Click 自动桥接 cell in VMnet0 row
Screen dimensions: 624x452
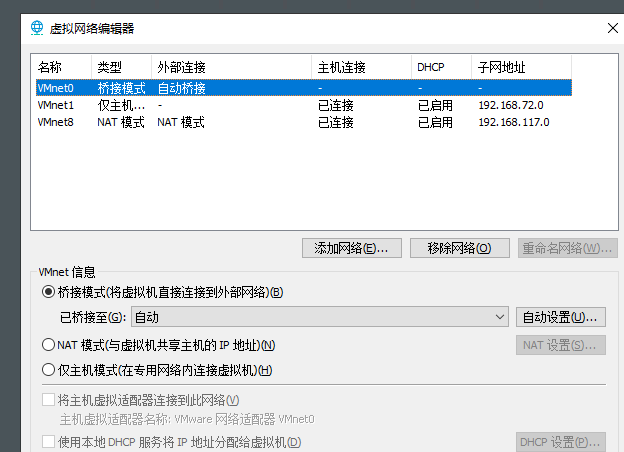coord(181,88)
